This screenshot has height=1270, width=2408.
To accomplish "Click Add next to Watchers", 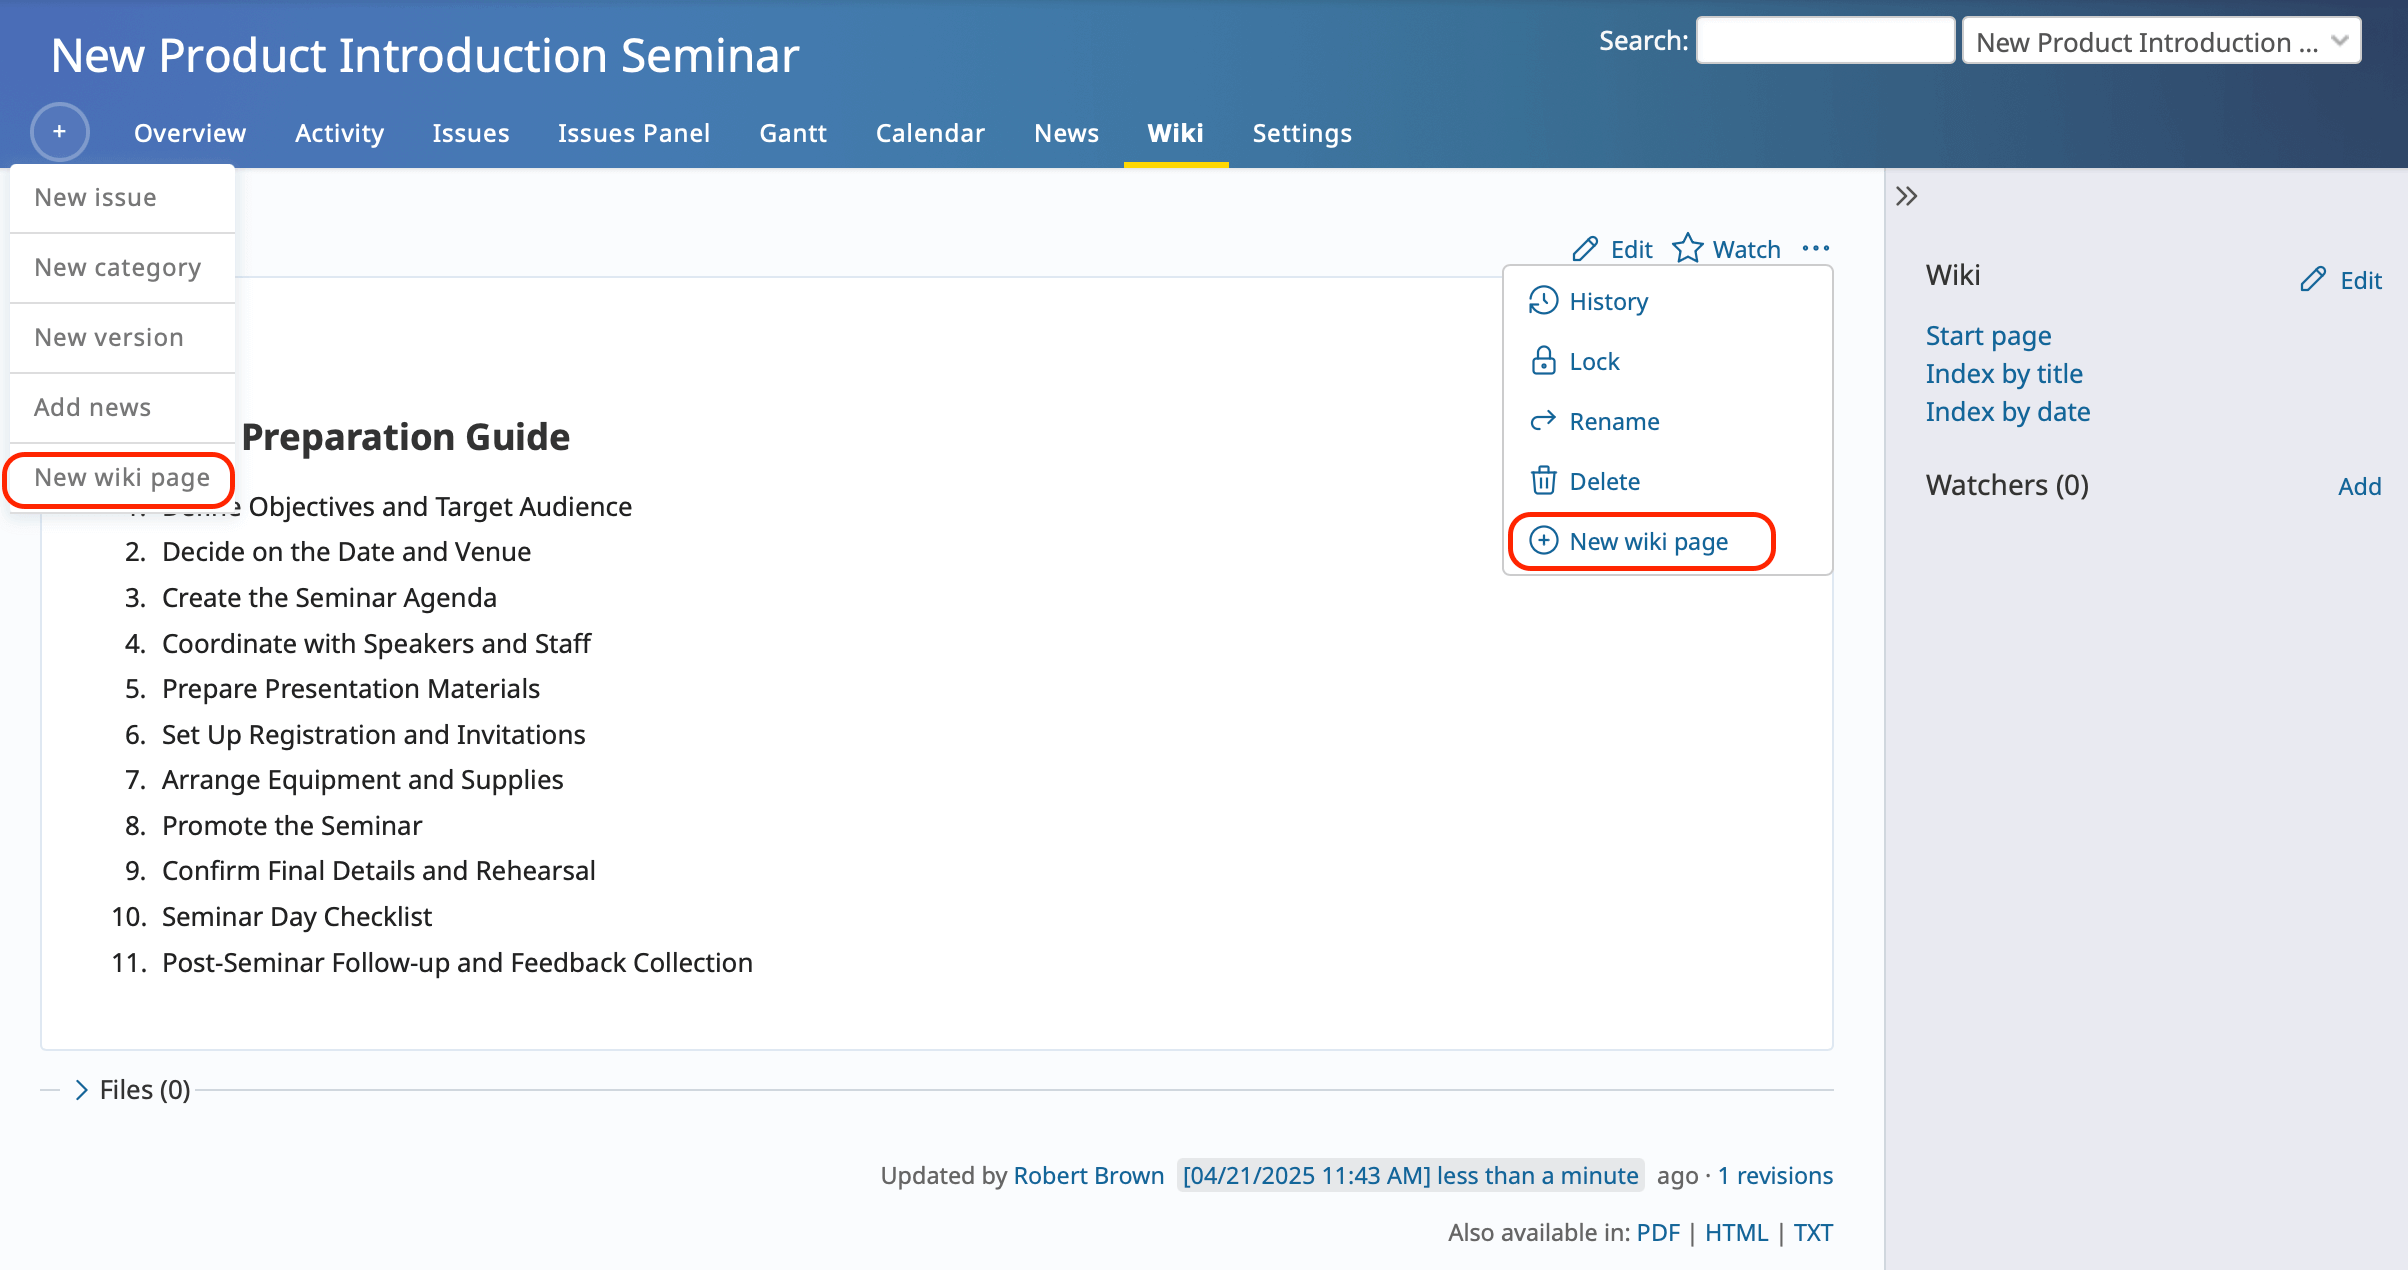I will pos(2359,486).
